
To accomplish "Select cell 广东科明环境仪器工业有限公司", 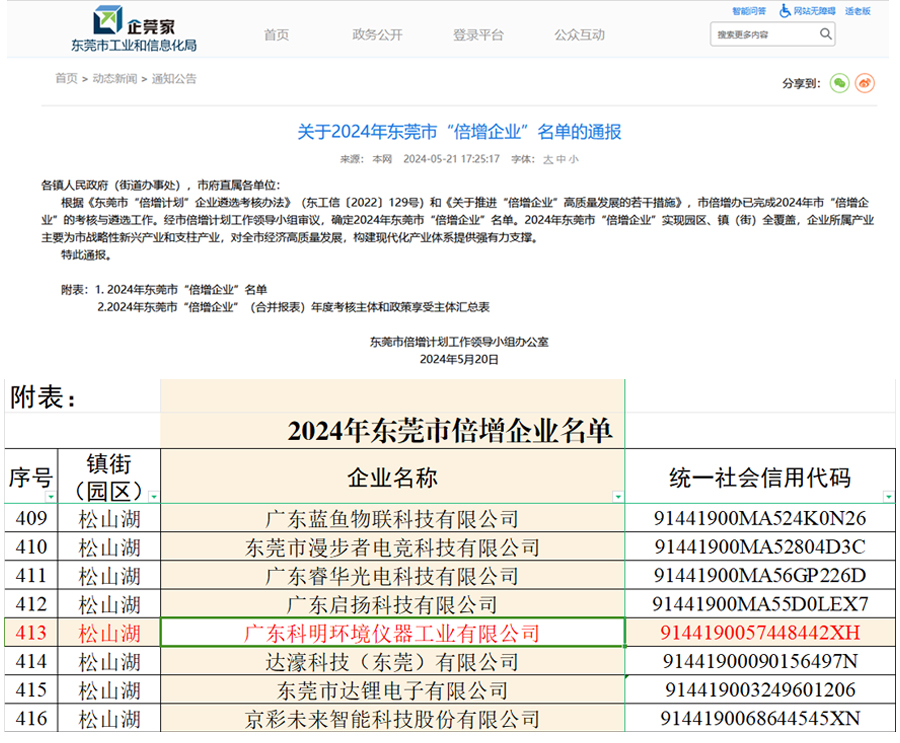I will pos(393,633).
